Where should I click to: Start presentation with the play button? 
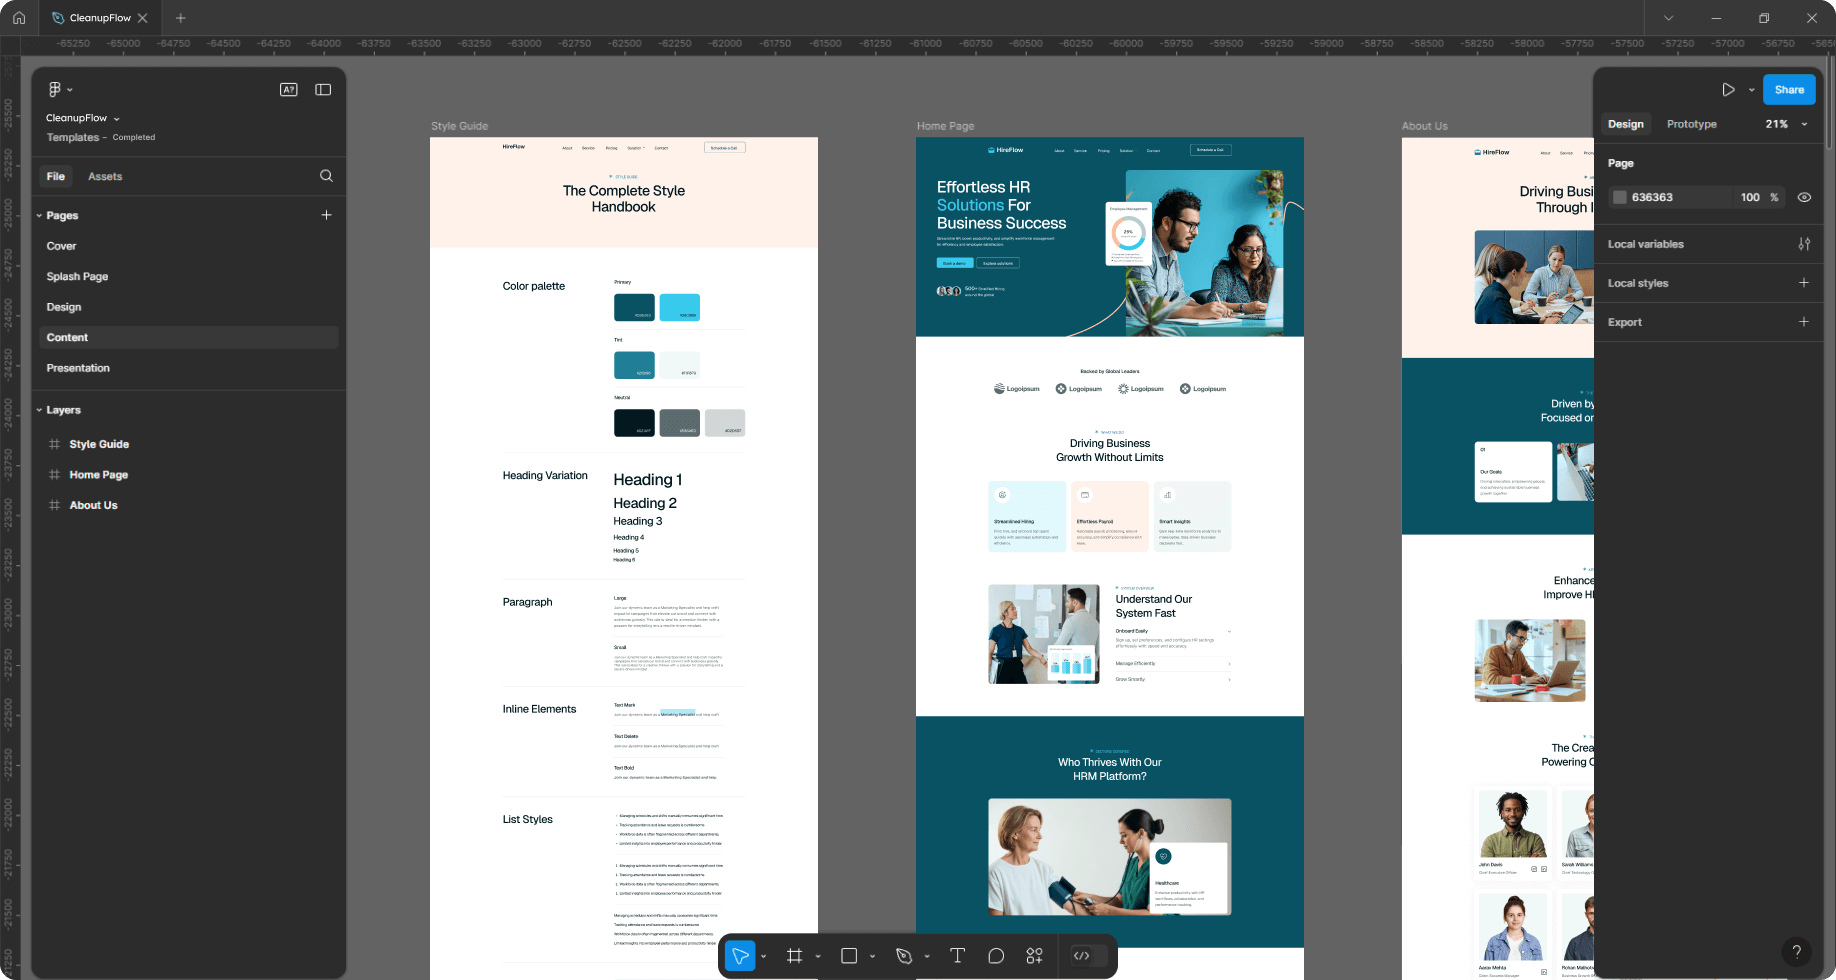tap(1728, 89)
